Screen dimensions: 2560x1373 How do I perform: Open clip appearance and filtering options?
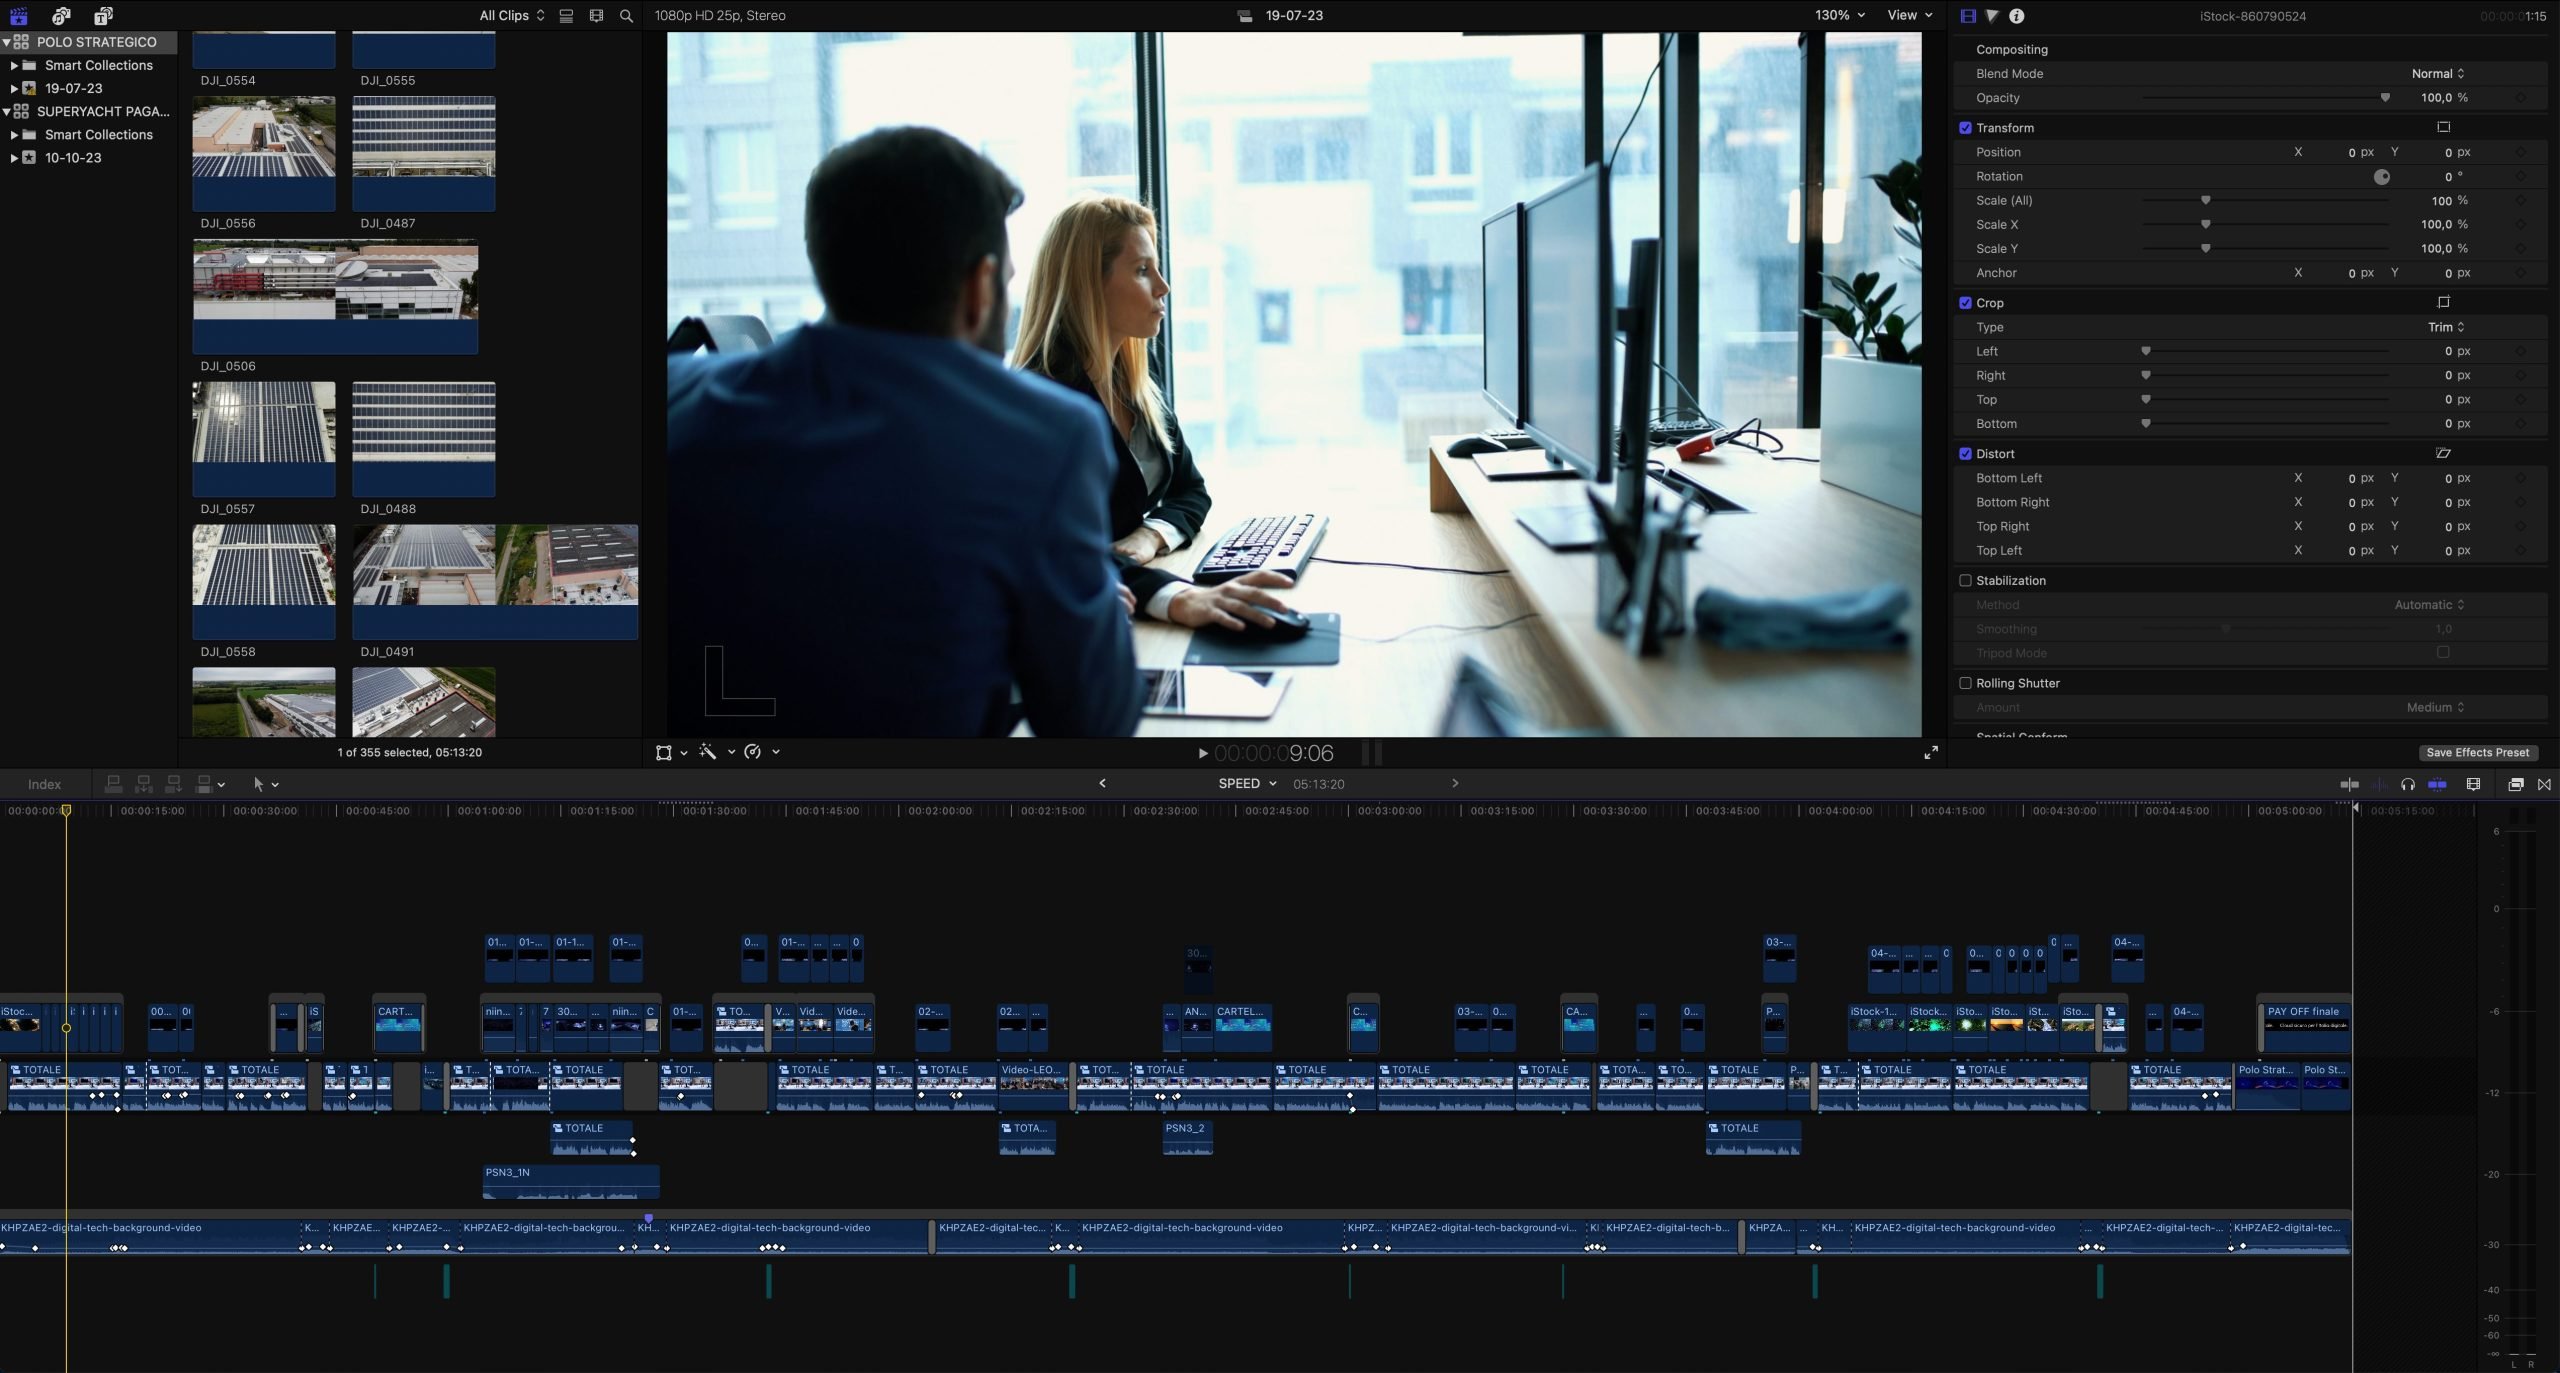tap(596, 16)
